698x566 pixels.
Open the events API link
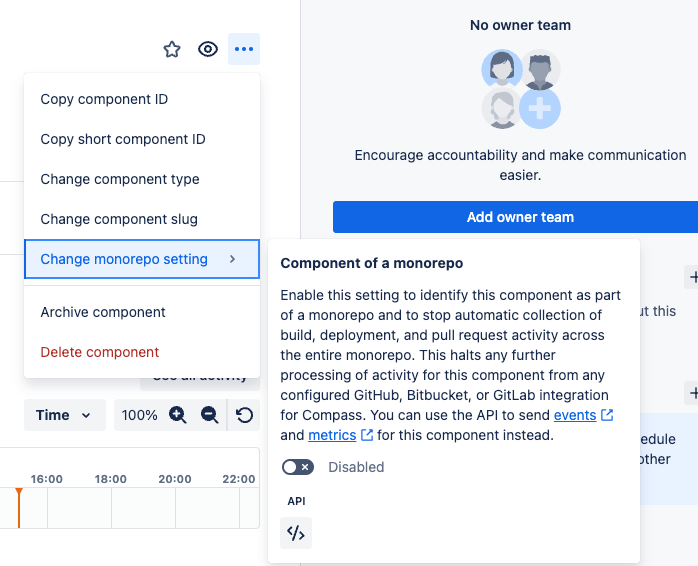pos(575,415)
